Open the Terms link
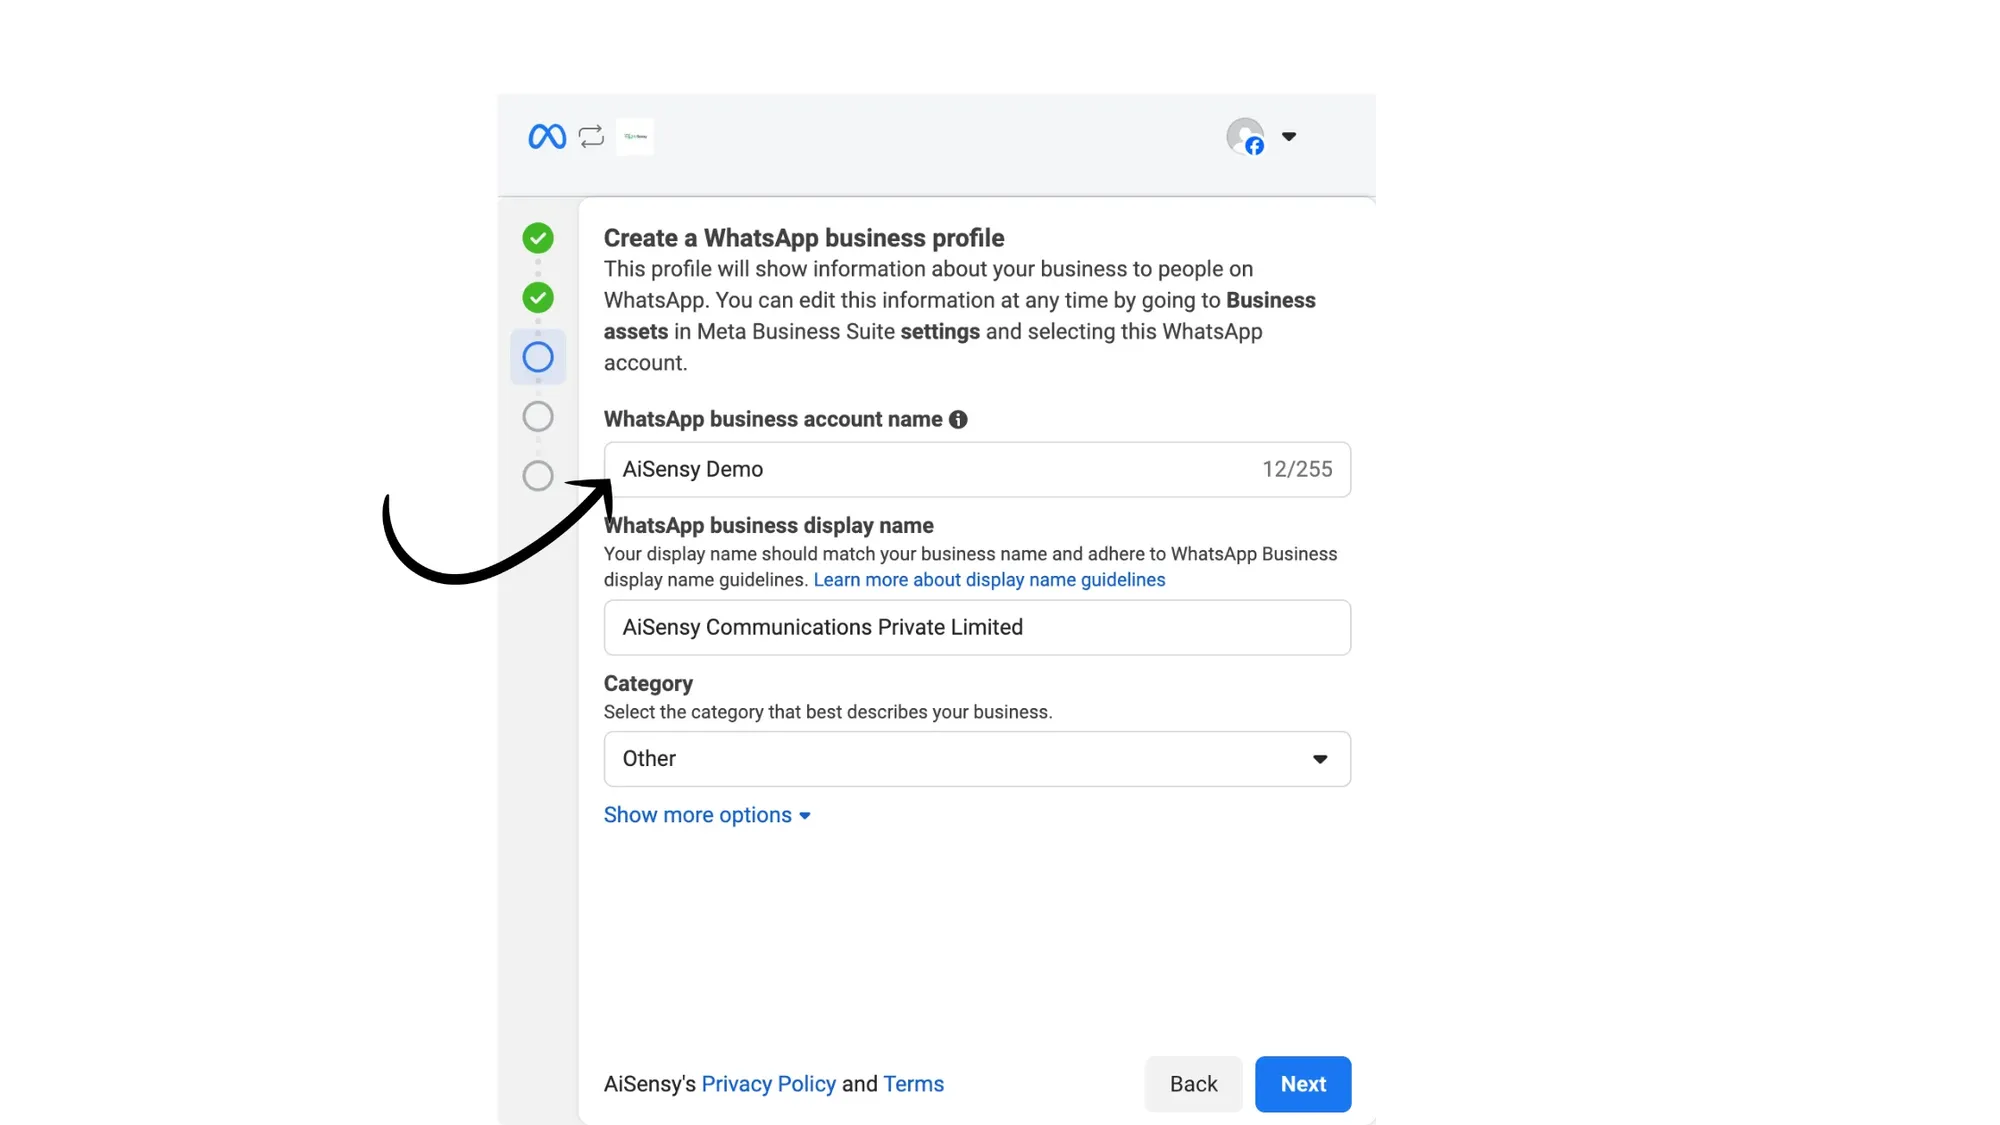 coord(913,1083)
